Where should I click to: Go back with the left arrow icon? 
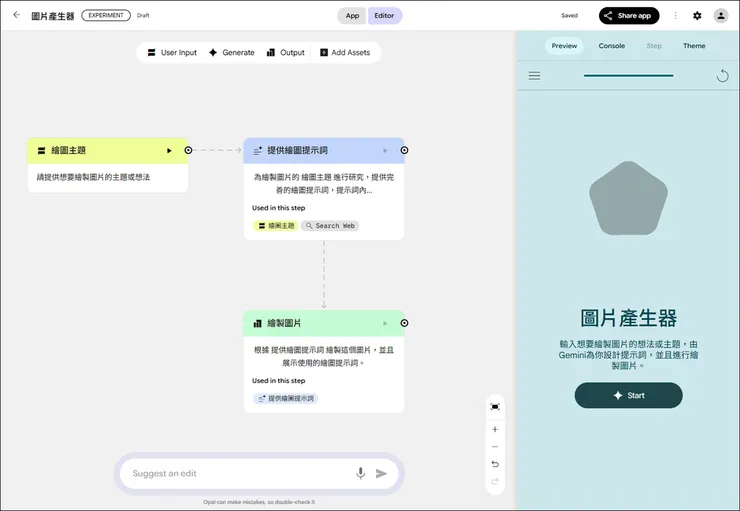click(x=17, y=15)
